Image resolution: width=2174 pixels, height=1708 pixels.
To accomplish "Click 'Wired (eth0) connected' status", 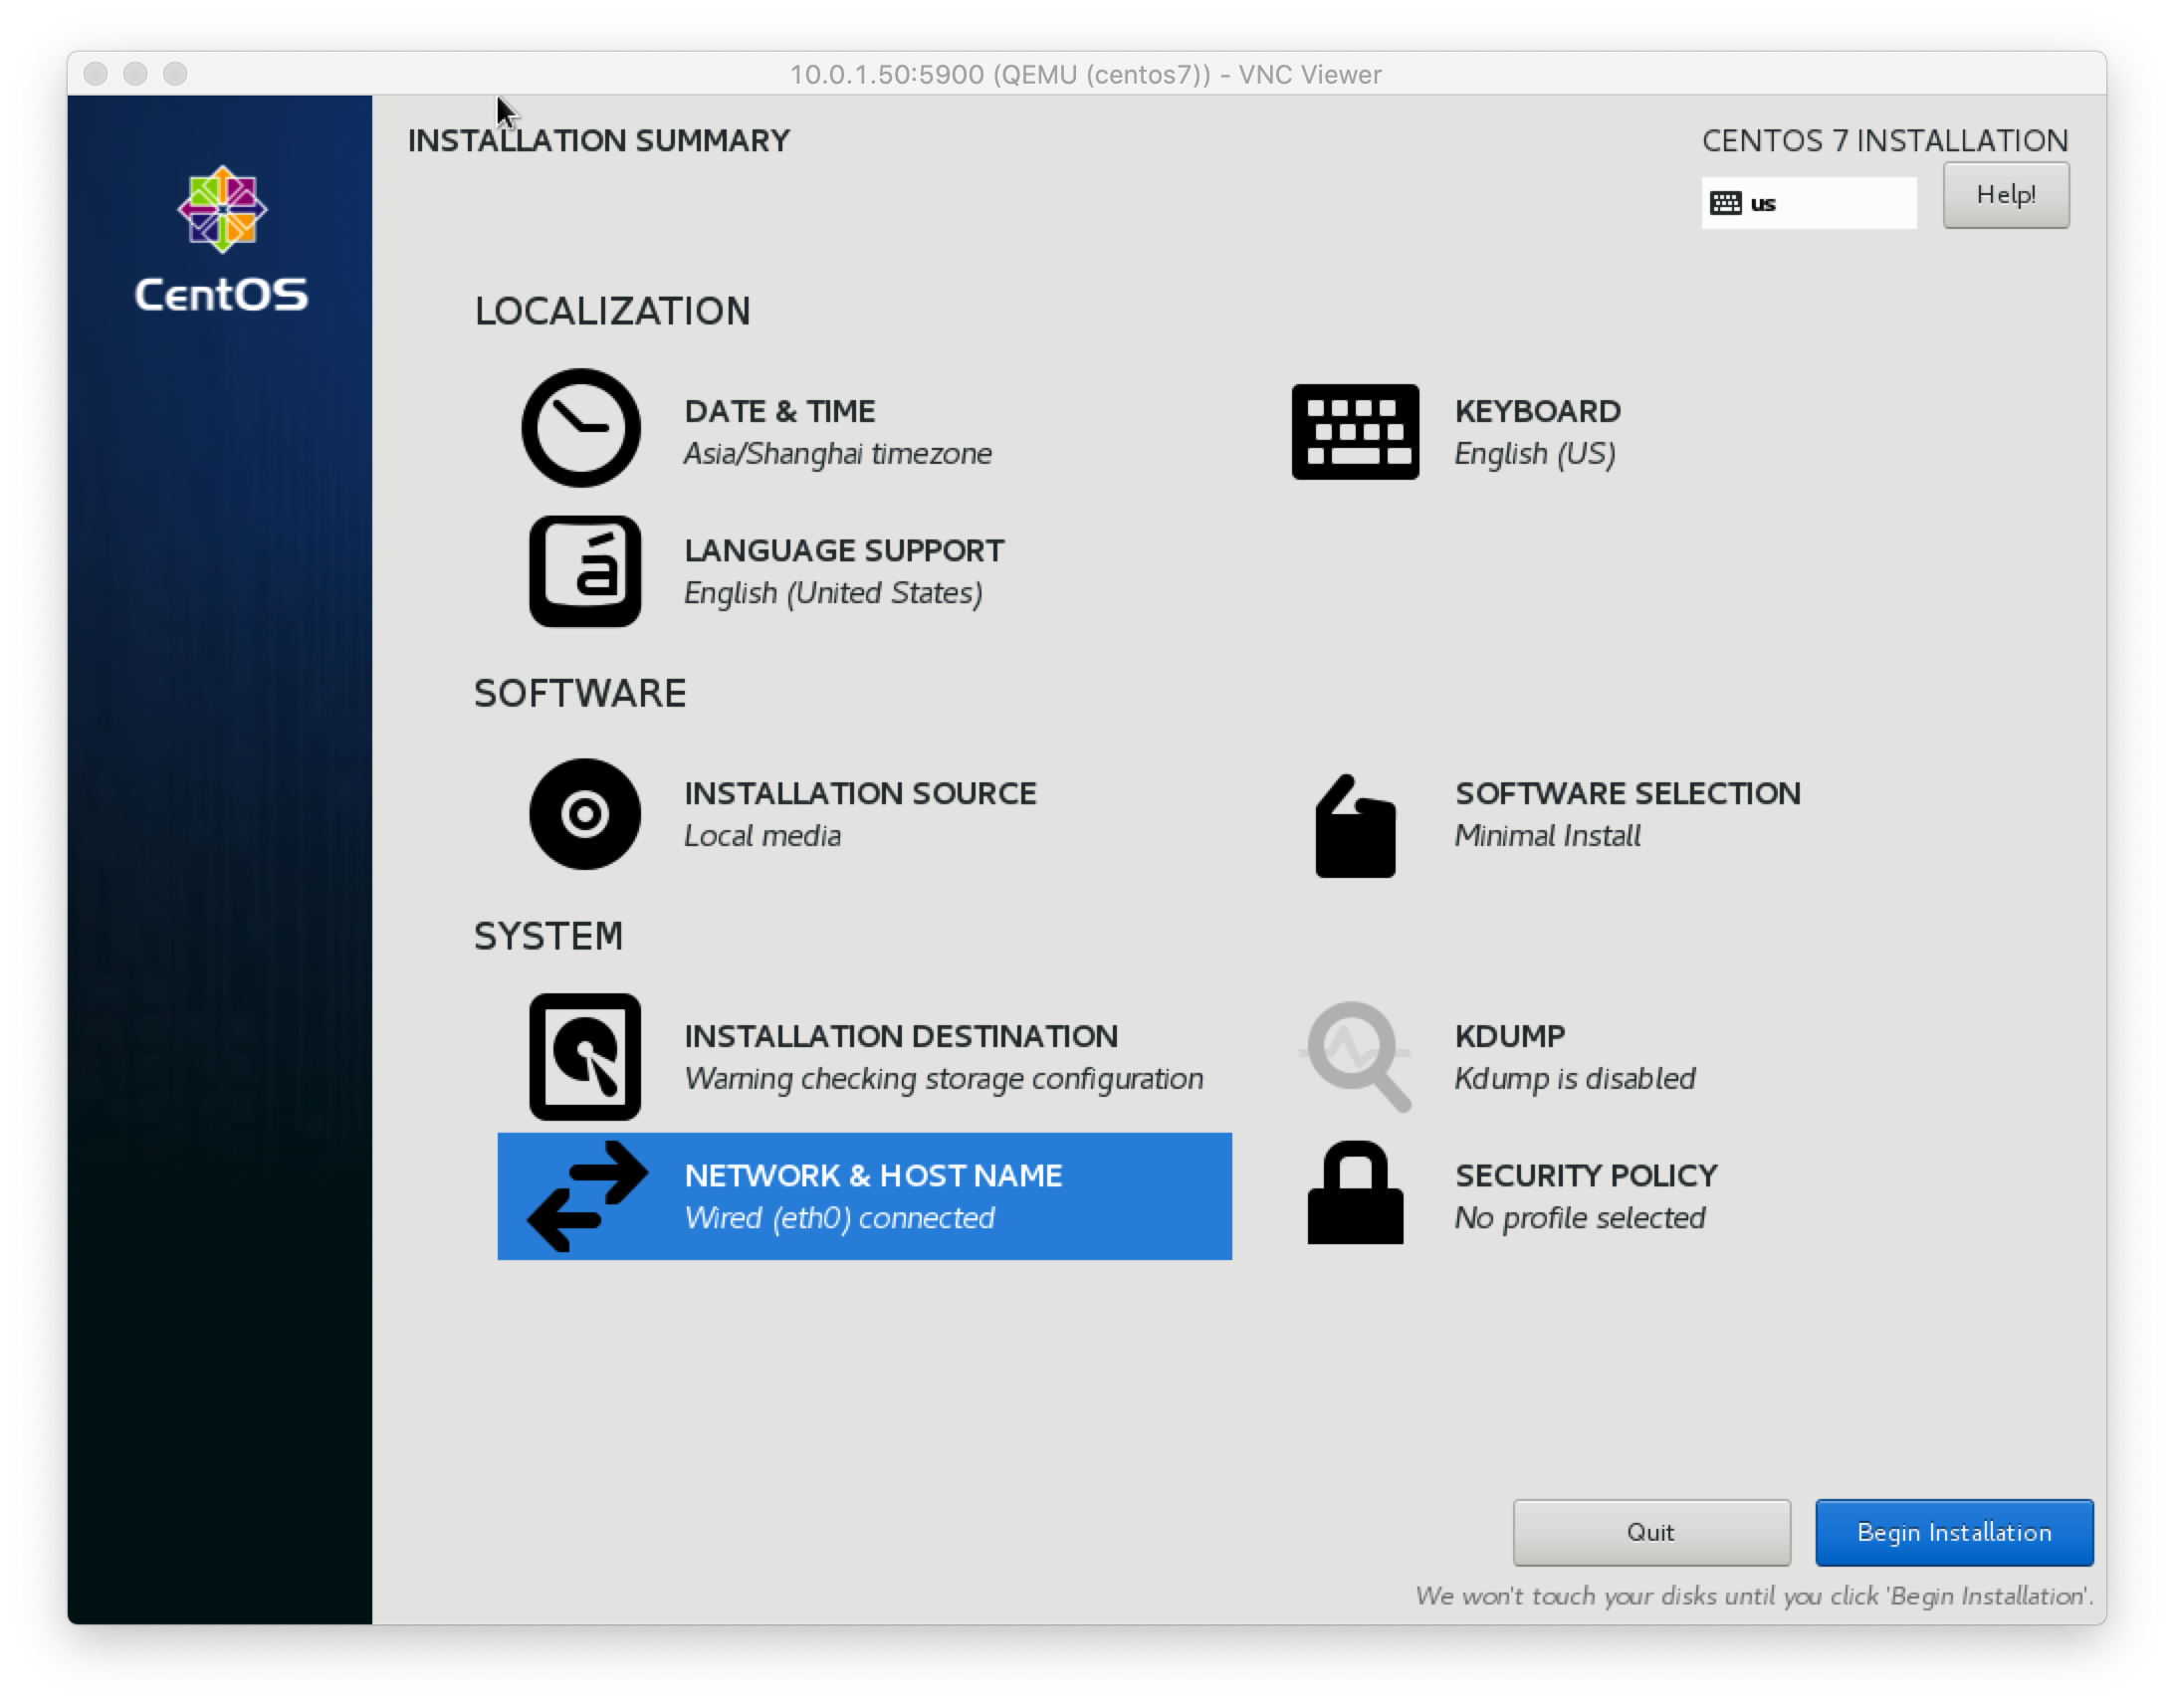I will 840,1218.
